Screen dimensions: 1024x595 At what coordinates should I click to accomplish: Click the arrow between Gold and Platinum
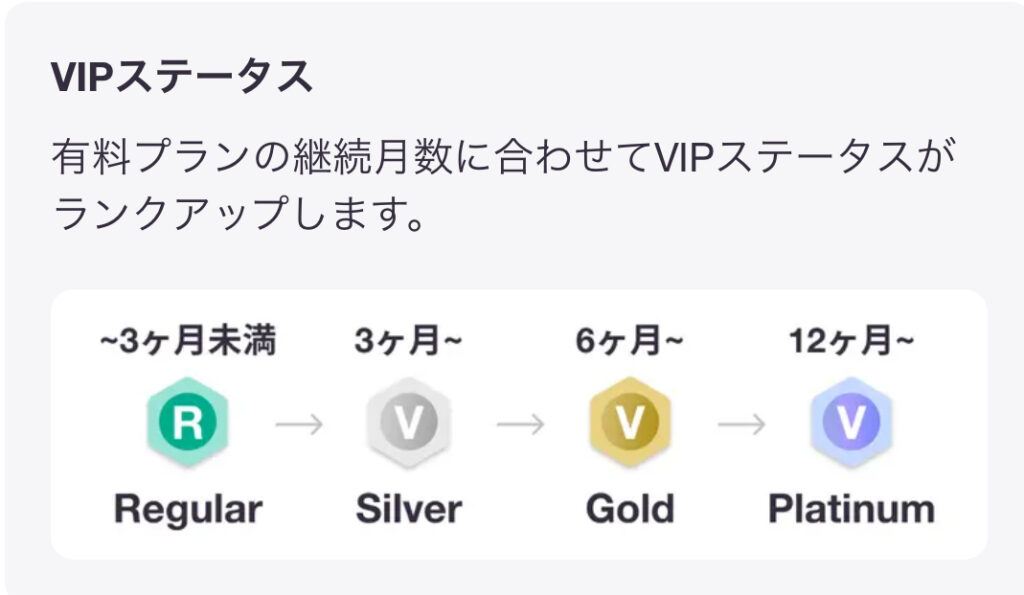point(741,424)
